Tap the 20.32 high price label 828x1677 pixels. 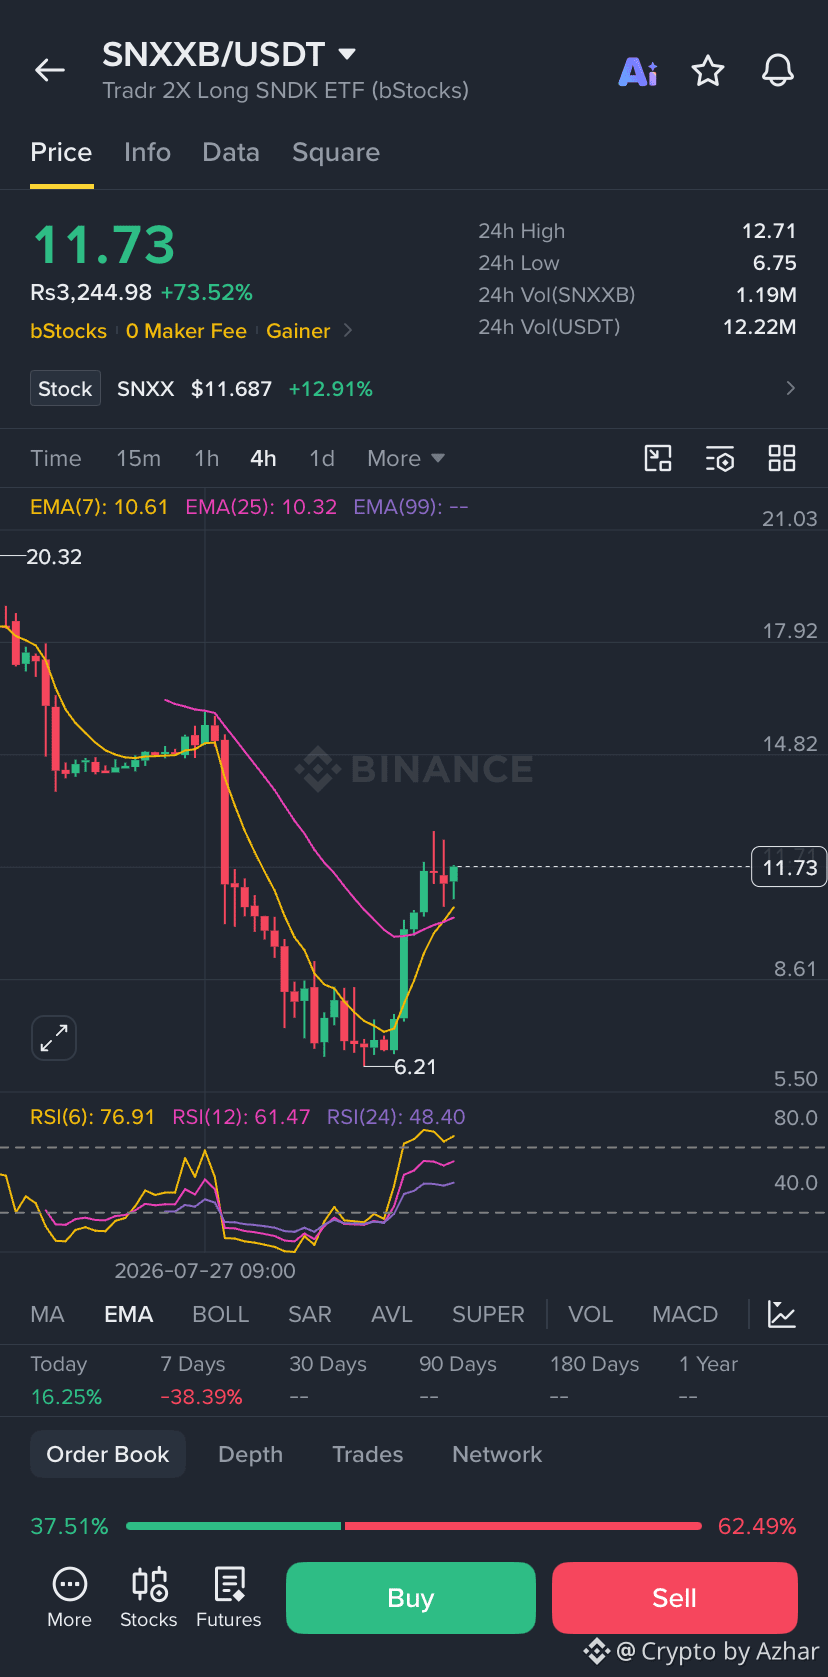coord(54,557)
